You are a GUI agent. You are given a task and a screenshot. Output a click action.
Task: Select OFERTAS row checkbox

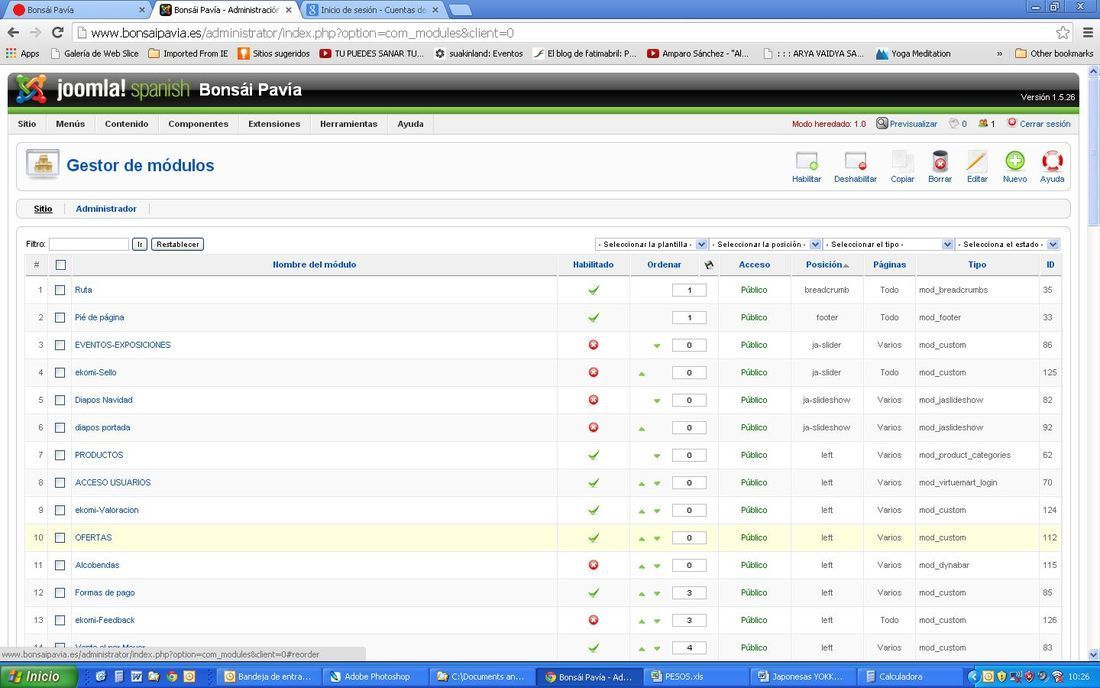[x=60, y=538]
